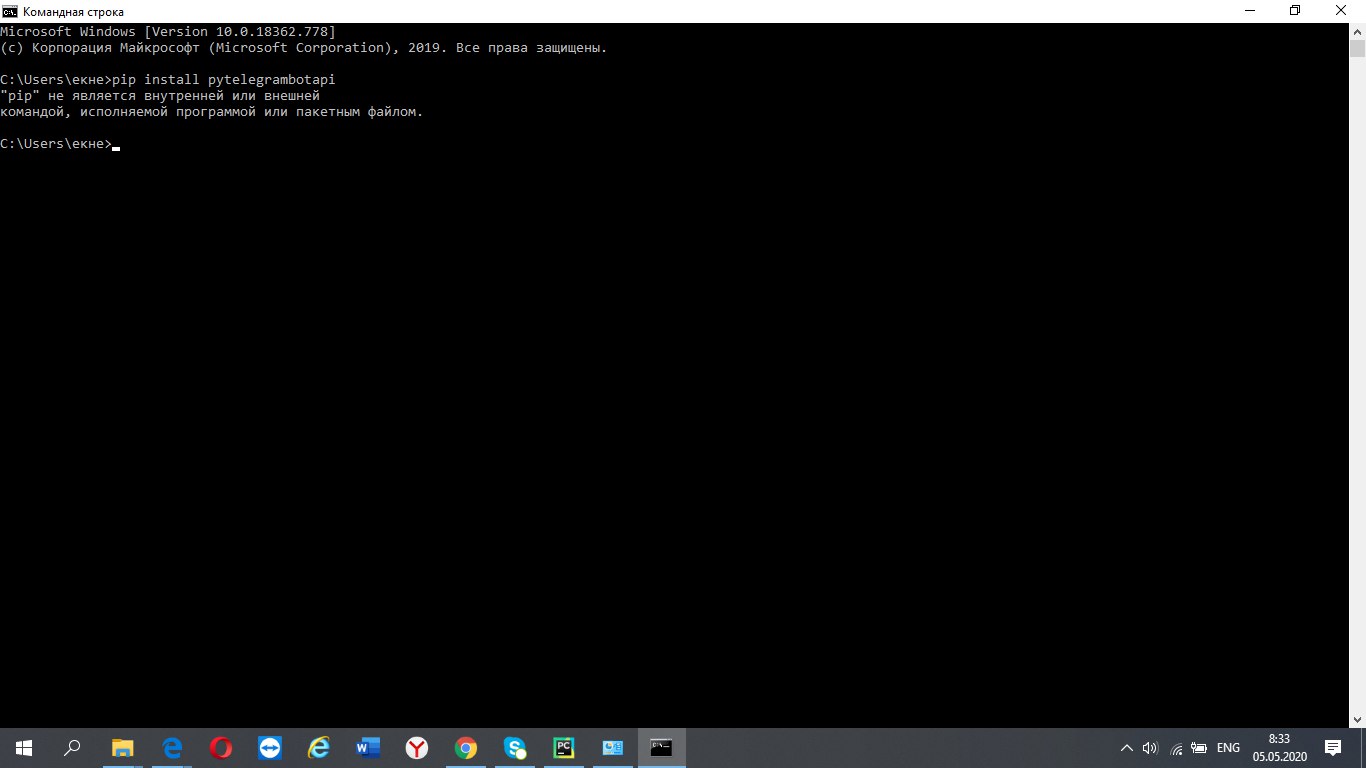Click the scrollbar down arrow
Viewport: 1366px width, 768px height.
pyautogui.click(x=1357, y=719)
